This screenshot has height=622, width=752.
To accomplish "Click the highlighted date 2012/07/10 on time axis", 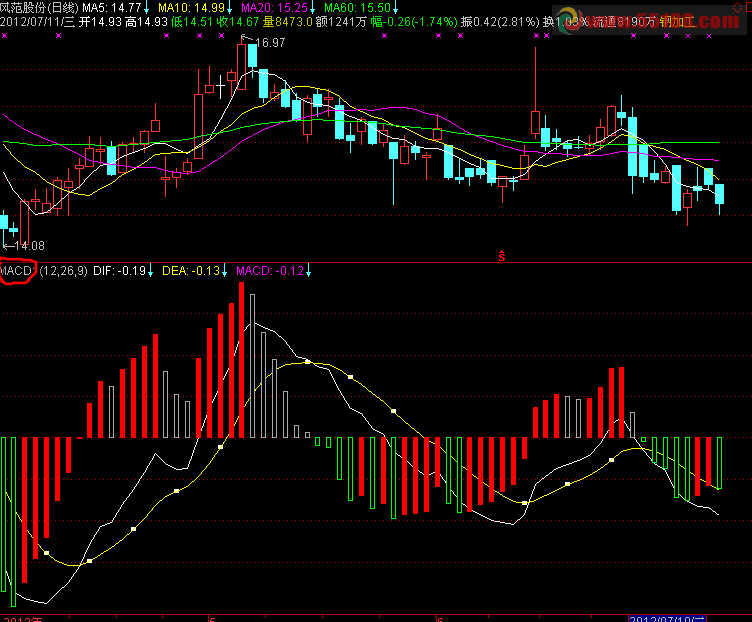I will [667, 619].
